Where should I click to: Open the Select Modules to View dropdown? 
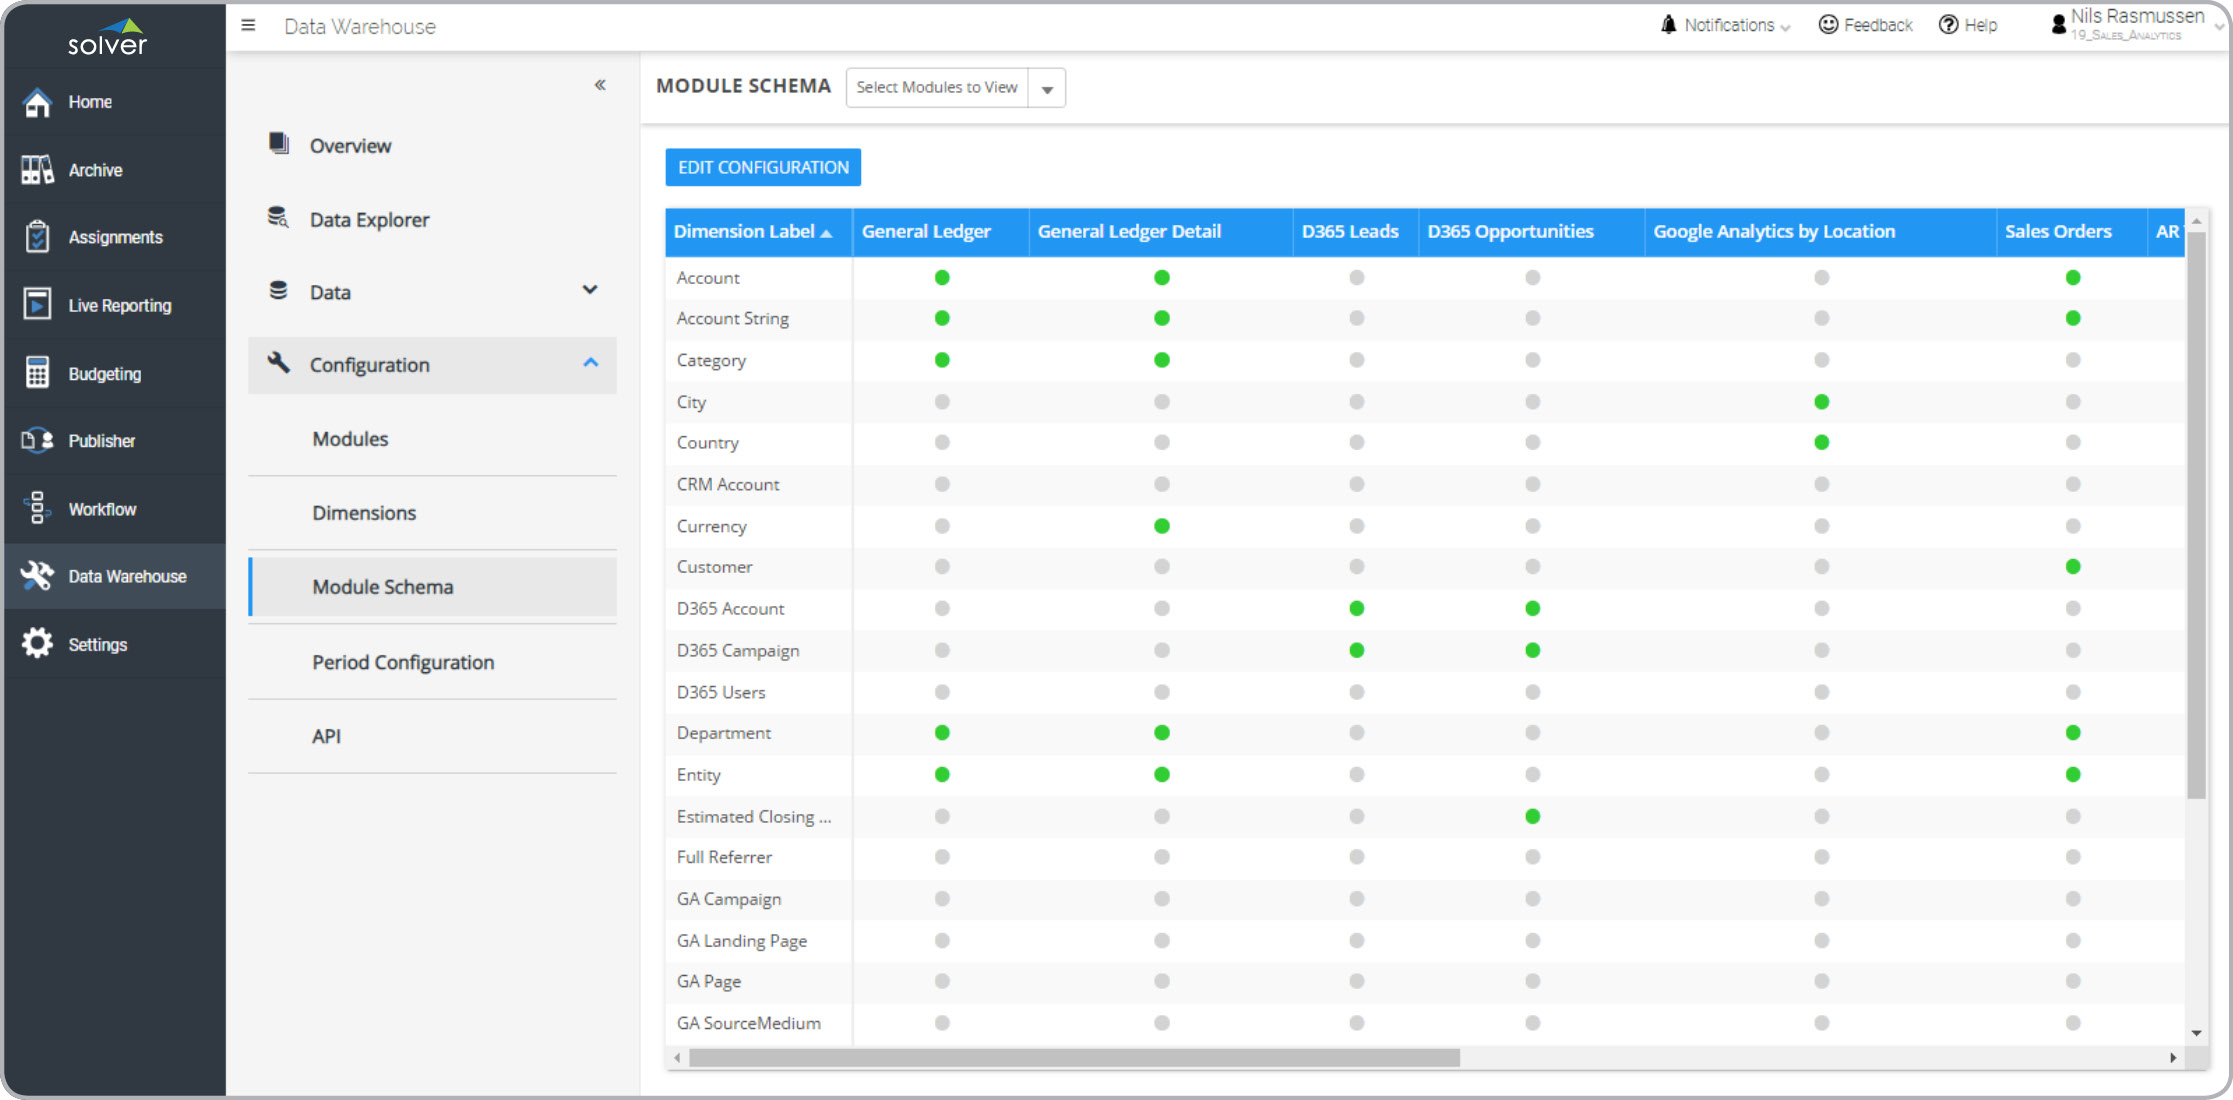956,88
